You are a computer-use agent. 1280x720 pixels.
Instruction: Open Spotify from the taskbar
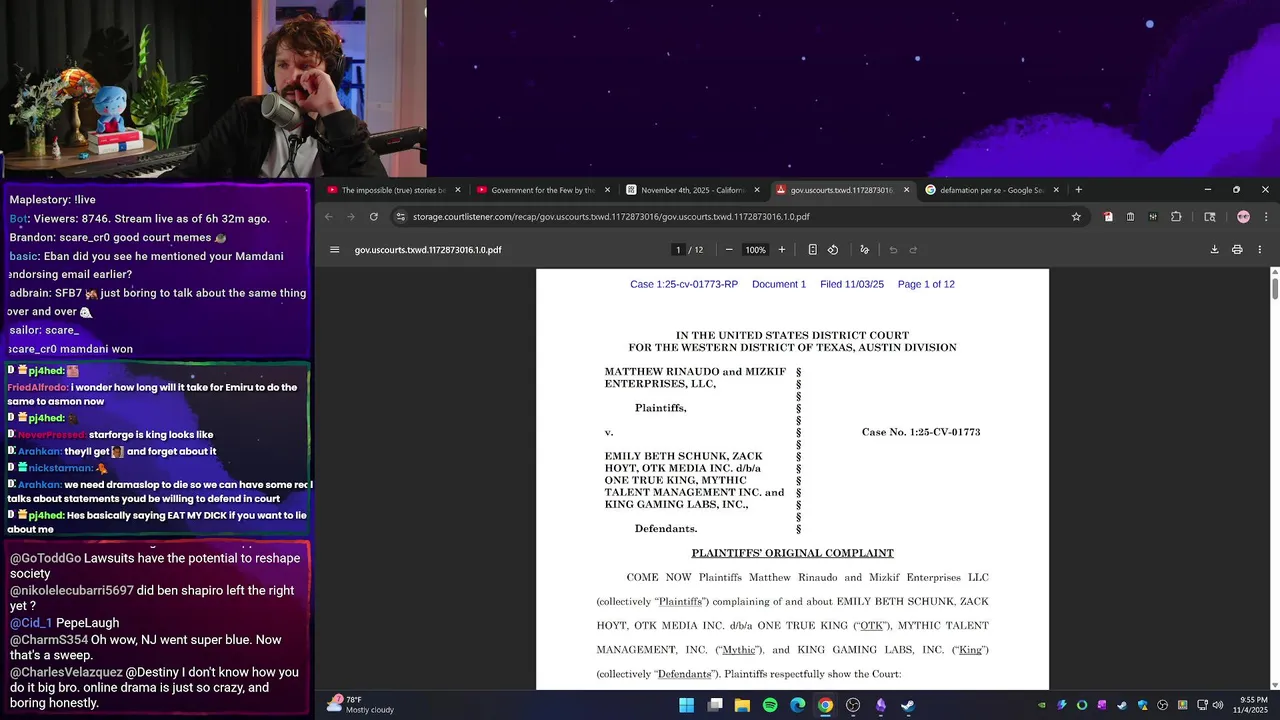coord(770,705)
